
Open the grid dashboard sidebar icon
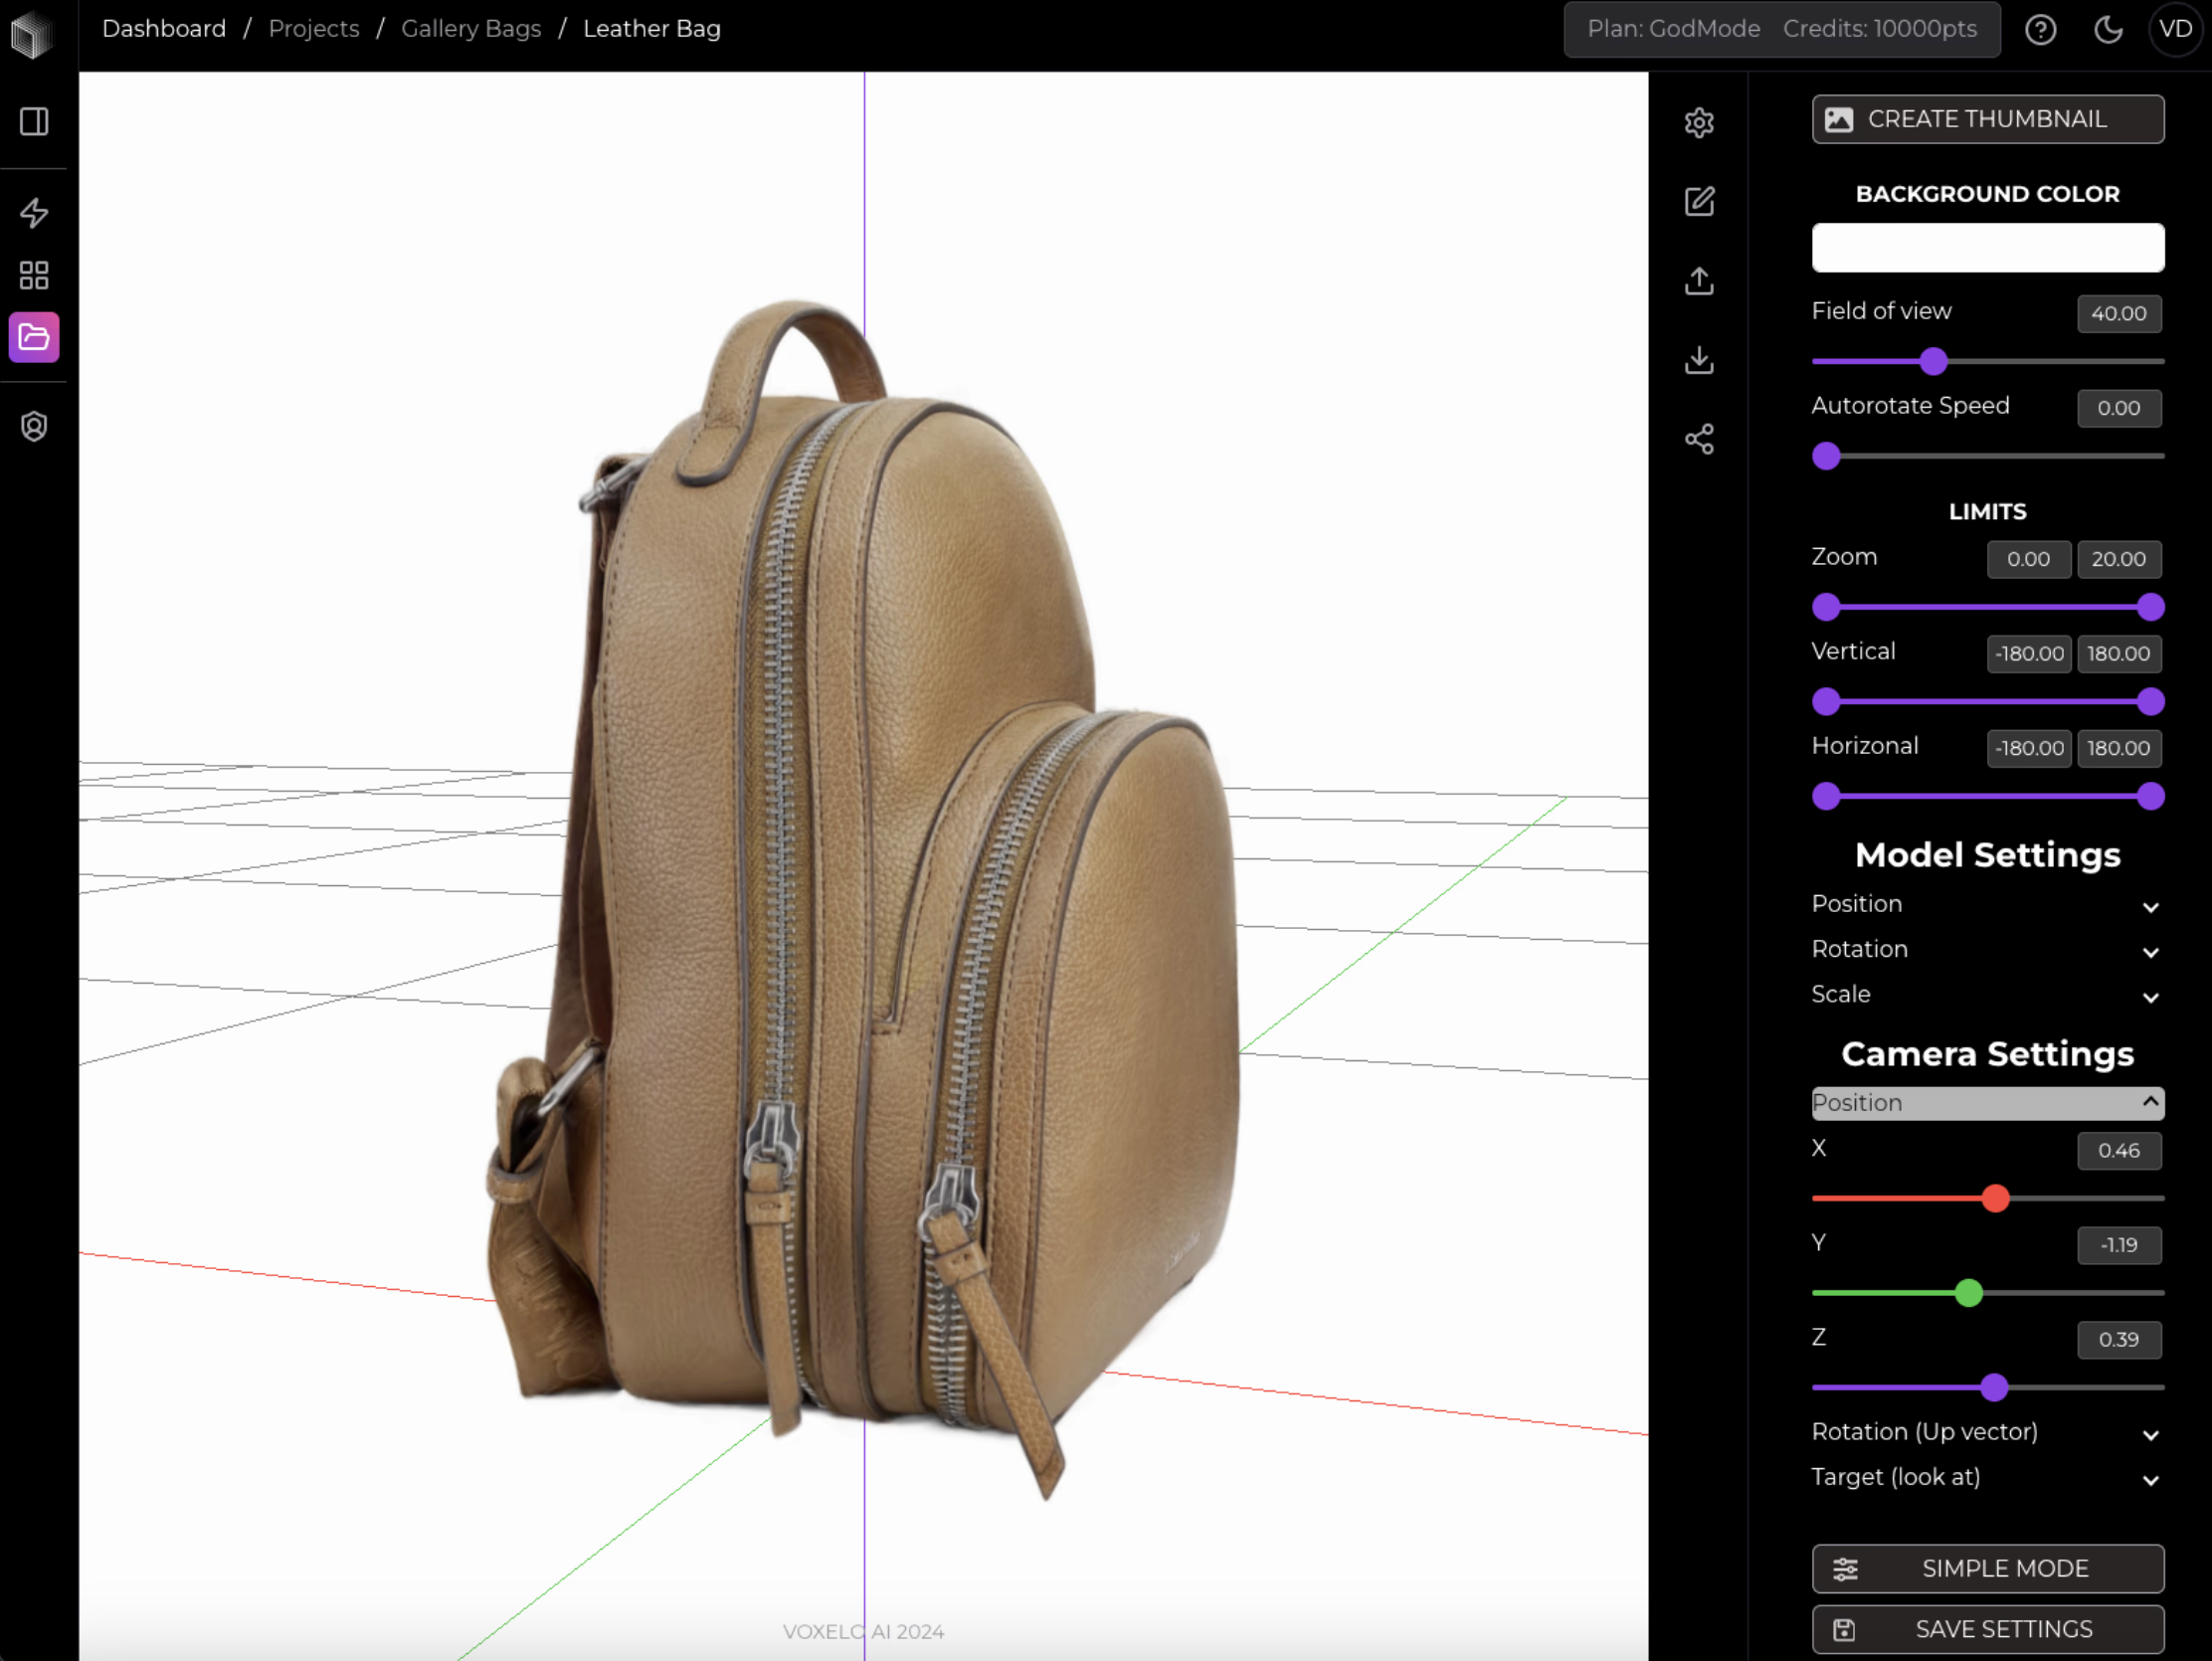pos(34,275)
